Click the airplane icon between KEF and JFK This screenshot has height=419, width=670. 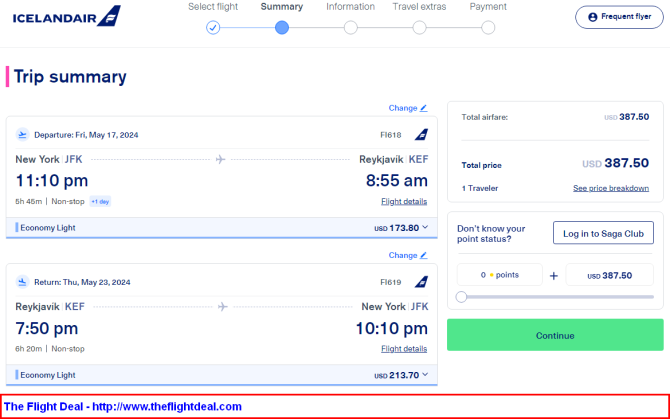tap(223, 307)
